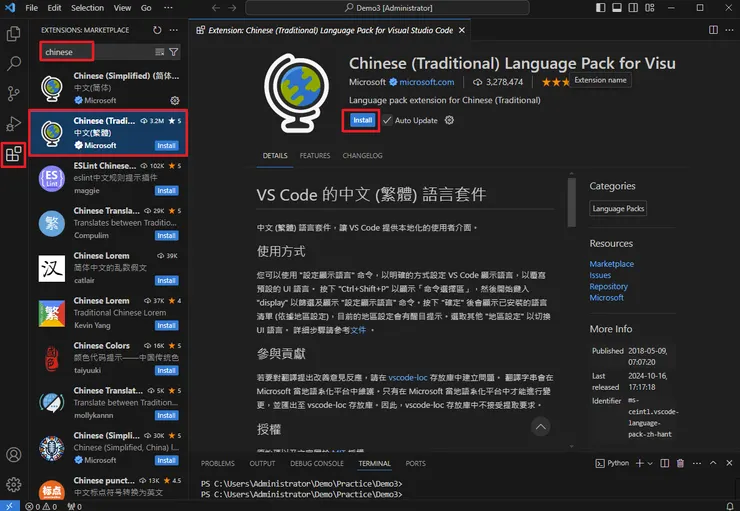
Task: Select Language Packs category tag
Action: pyautogui.click(x=618, y=209)
